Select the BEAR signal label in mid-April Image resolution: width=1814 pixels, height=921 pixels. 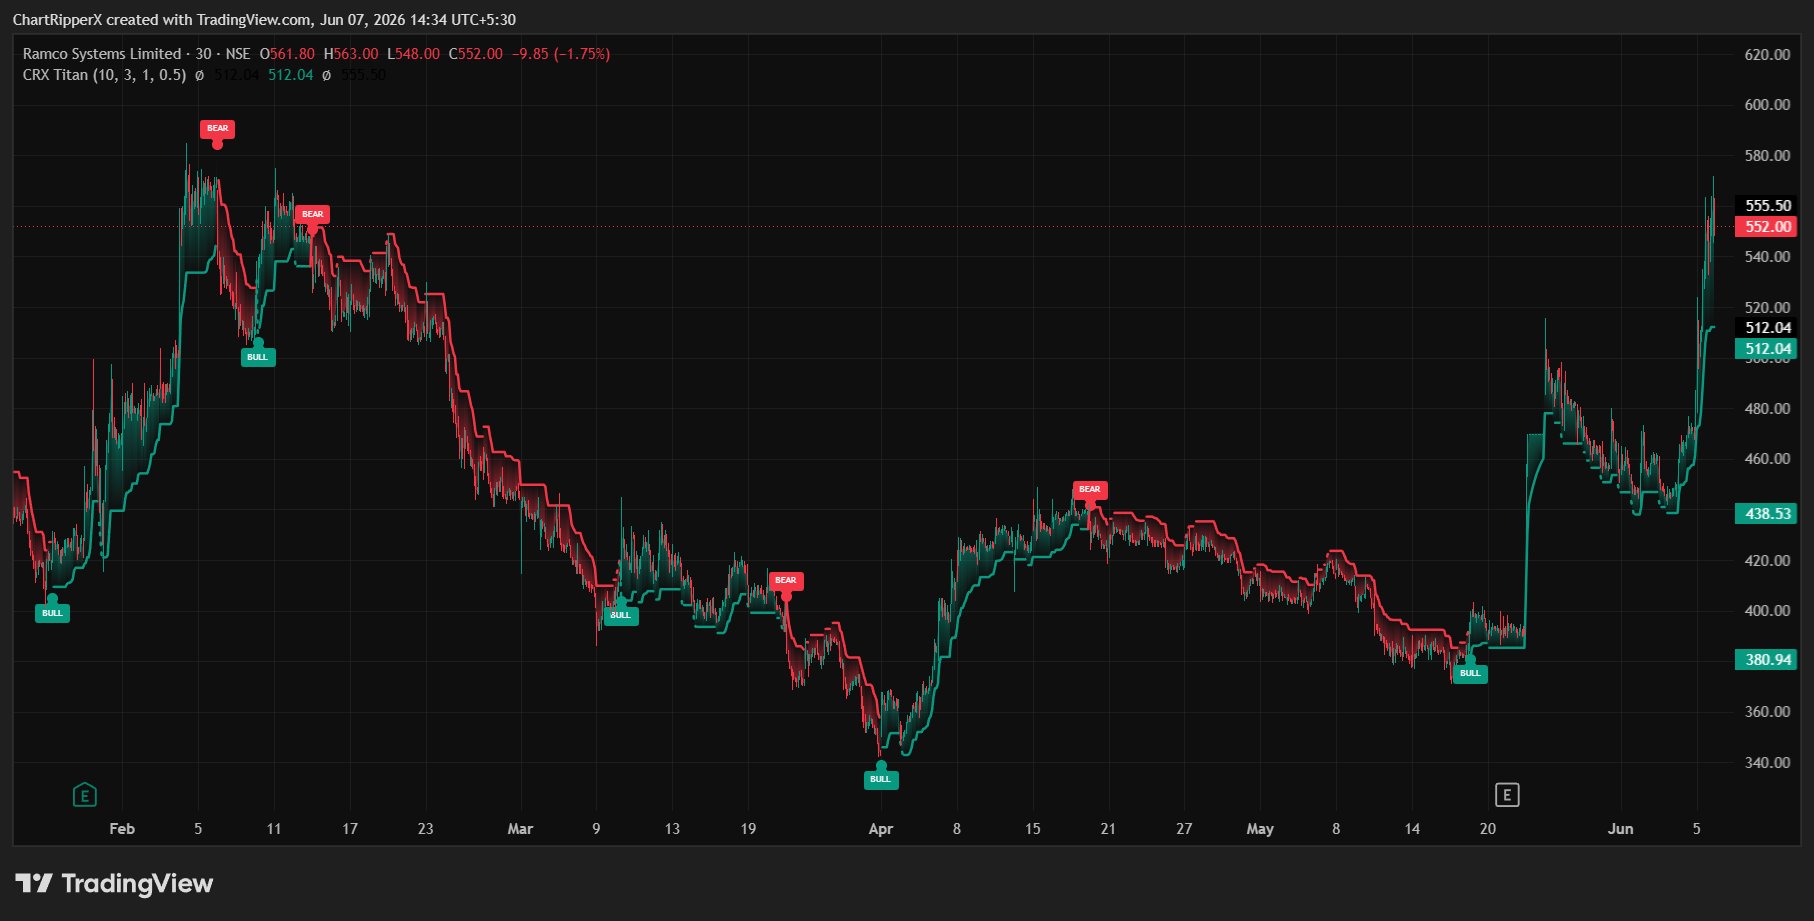point(1090,490)
